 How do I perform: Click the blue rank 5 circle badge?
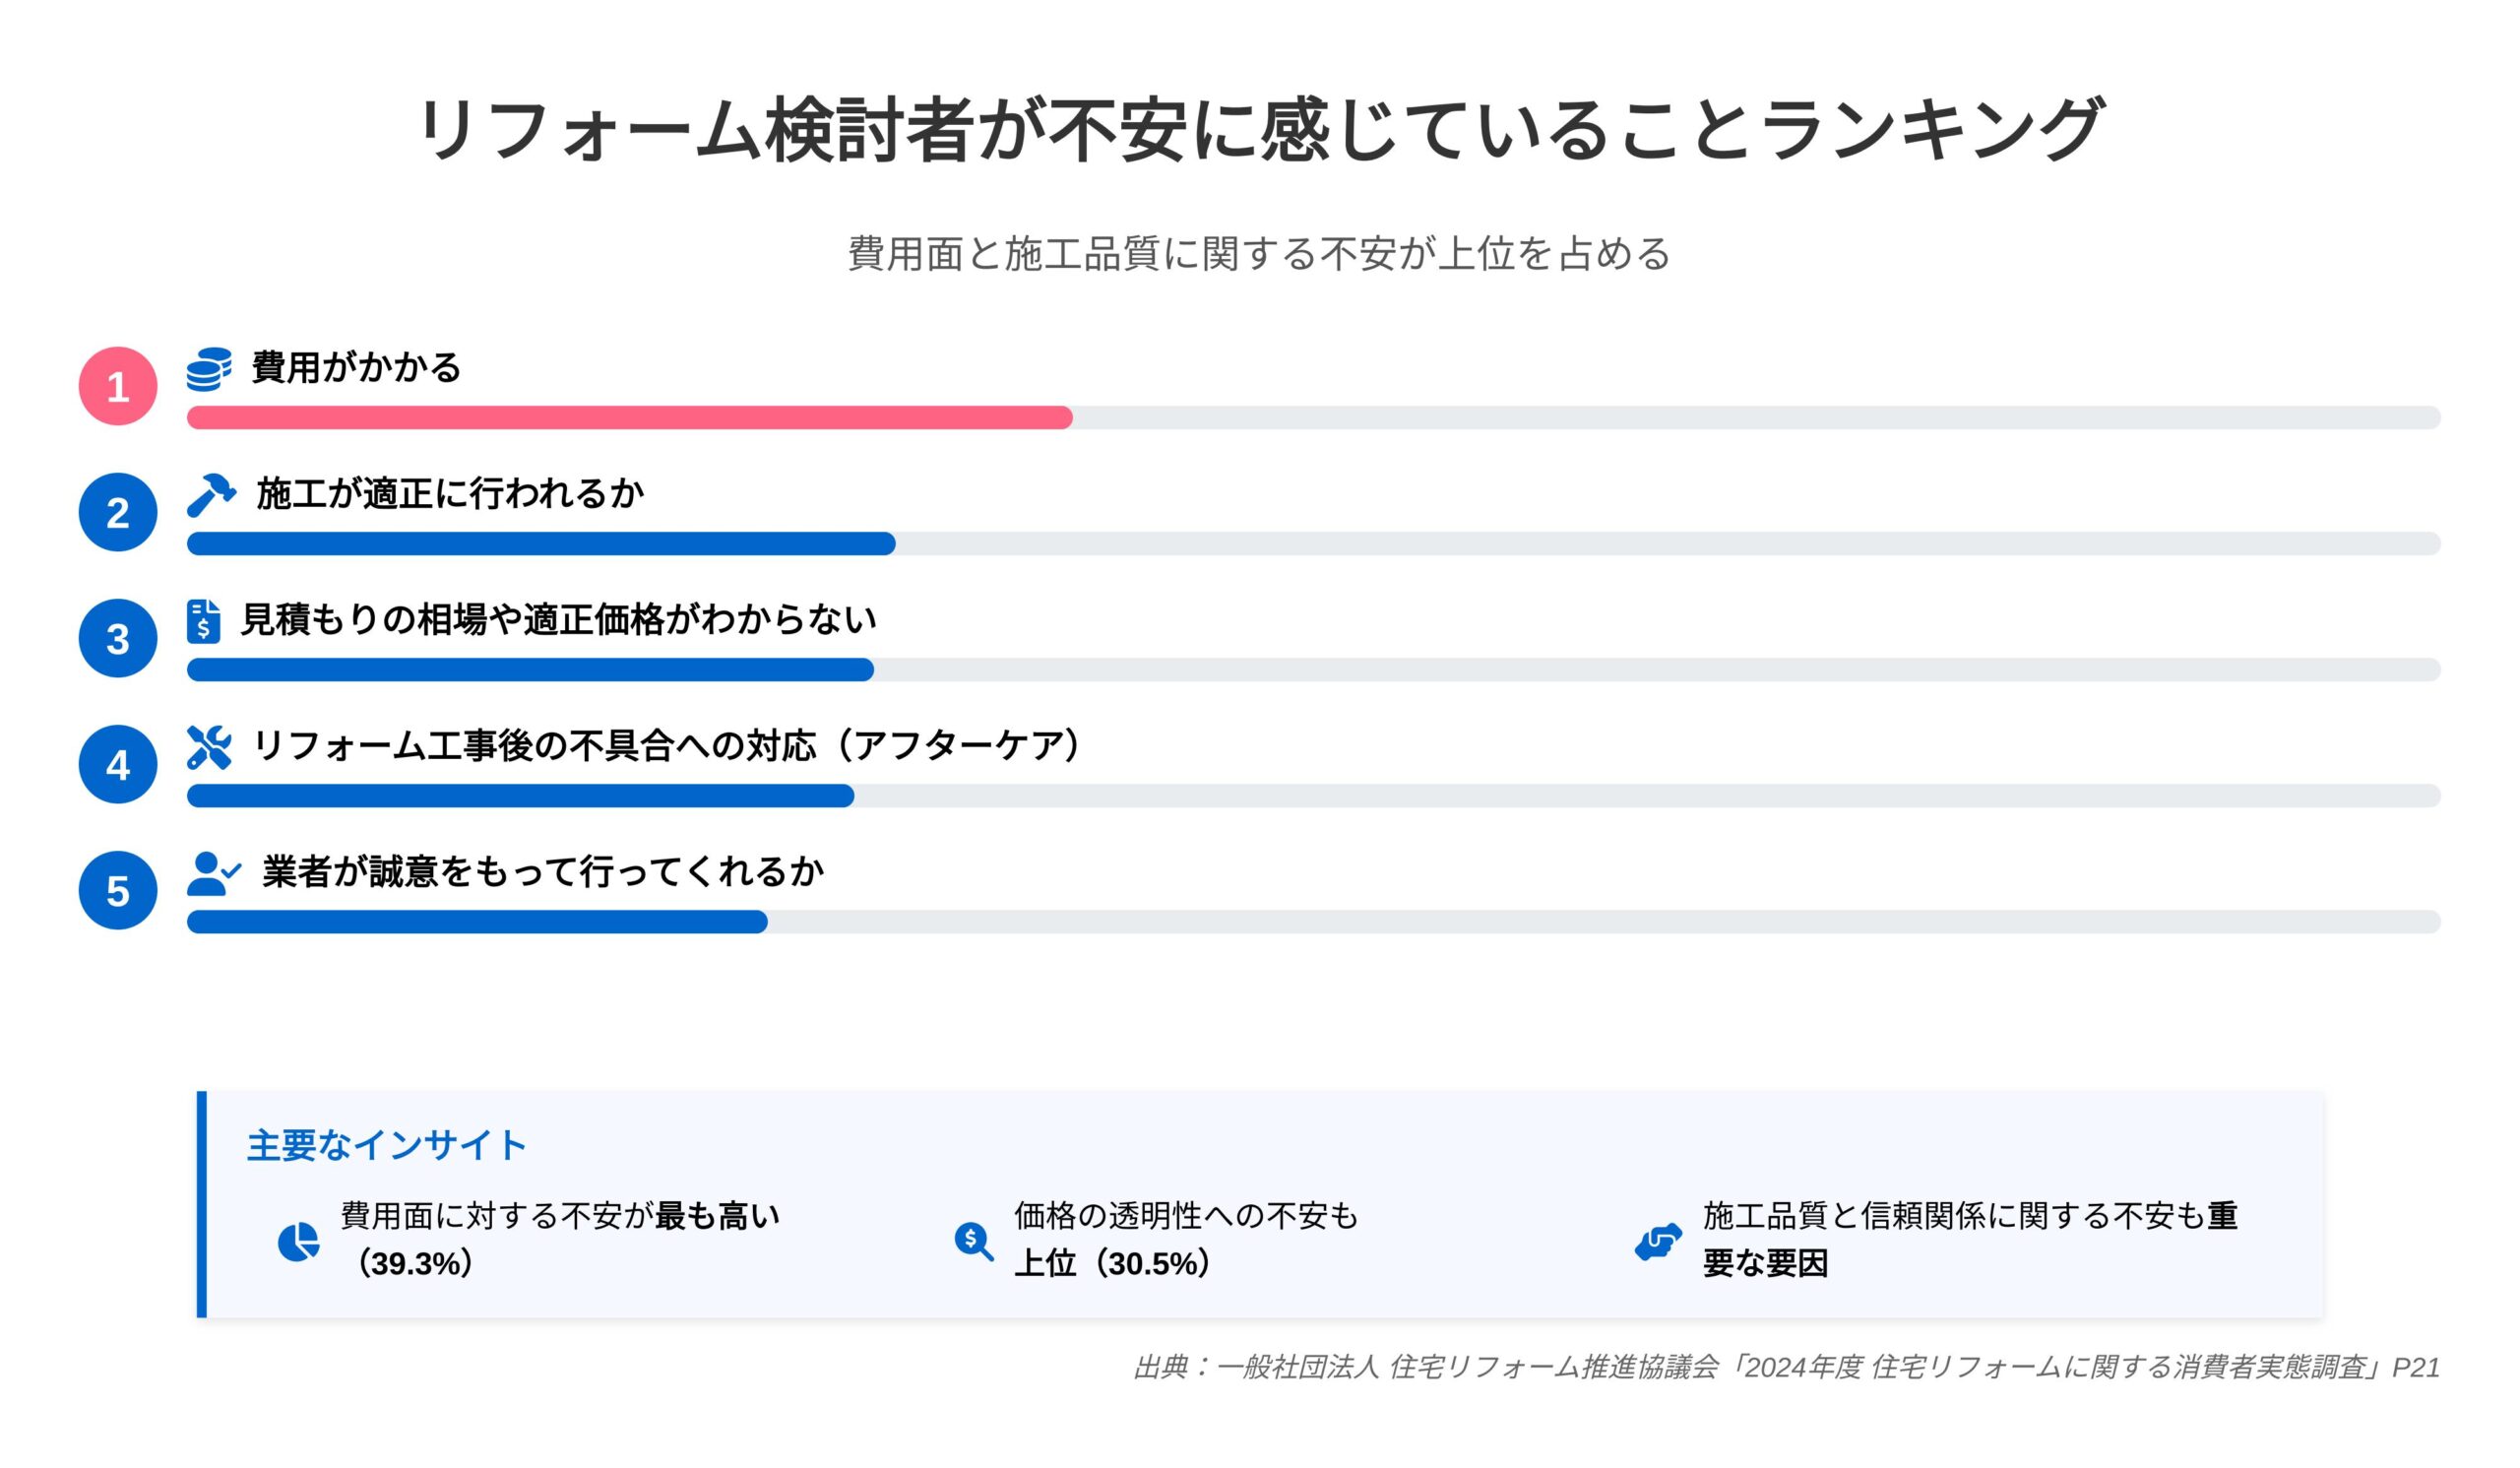coord(118,890)
